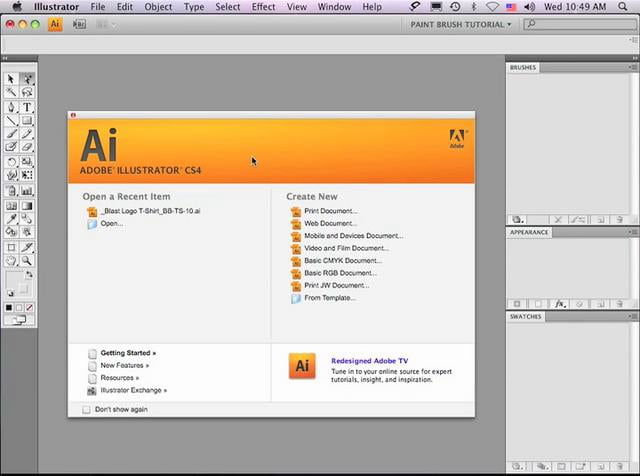The width and height of the screenshot is (640, 476).
Task: Select the Zoom tool
Action: point(27,260)
